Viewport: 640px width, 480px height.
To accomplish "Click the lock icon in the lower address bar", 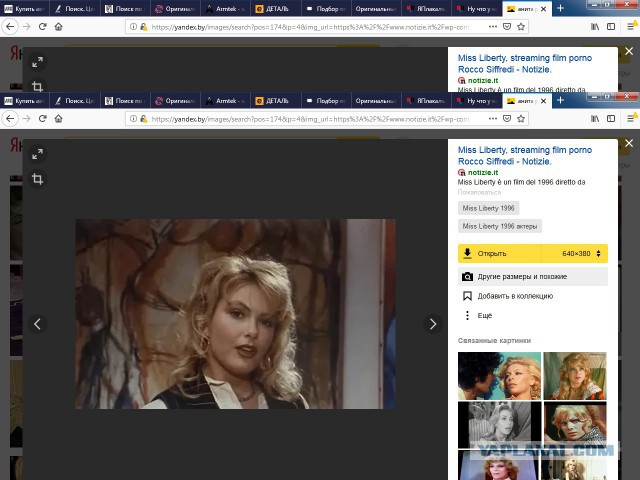I will click(x=143, y=119).
